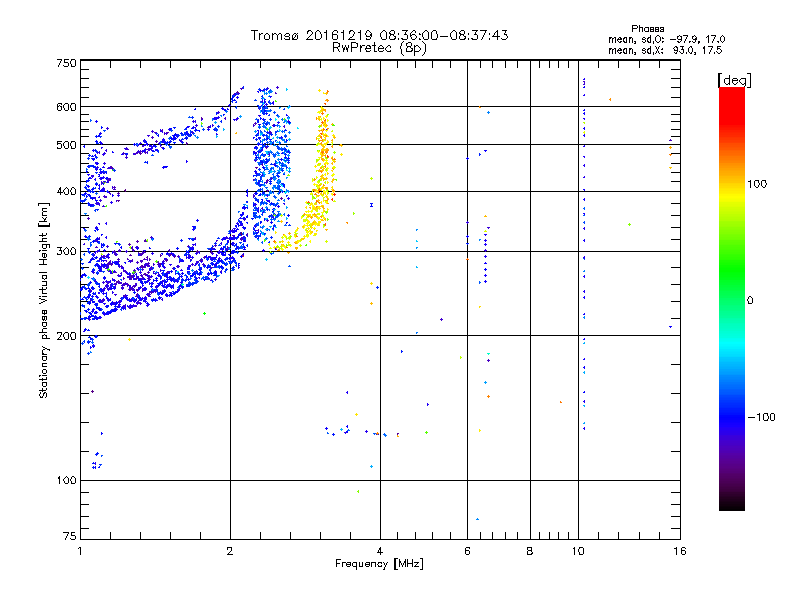Click the 'Phases' header label
The height and width of the screenshot is (600, 800).
point(647,29)
